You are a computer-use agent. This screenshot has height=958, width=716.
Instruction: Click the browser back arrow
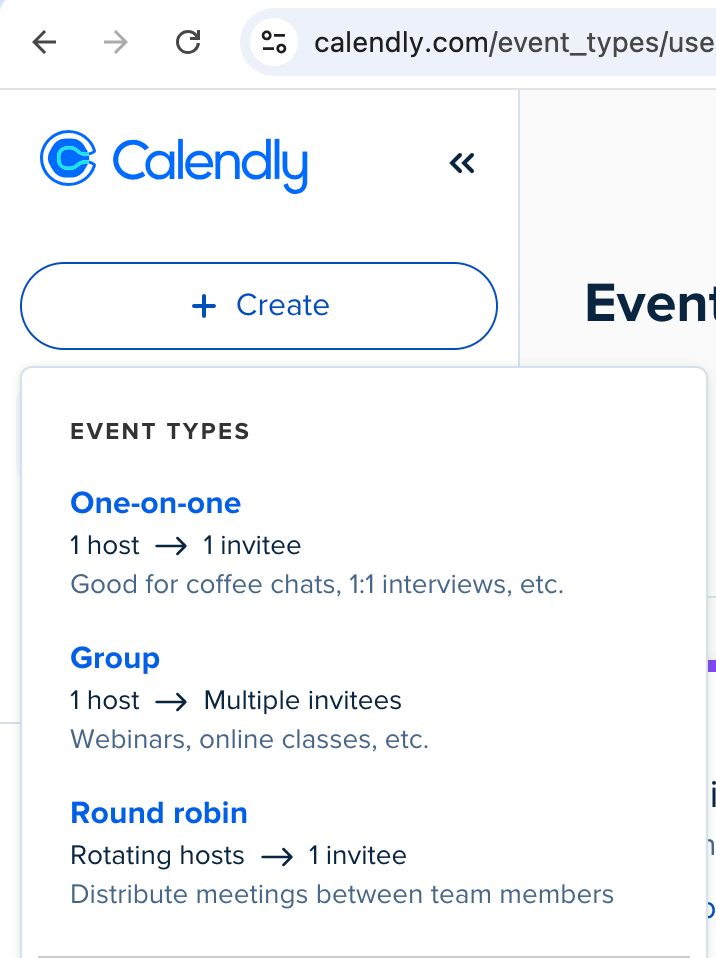click(45, 42)
